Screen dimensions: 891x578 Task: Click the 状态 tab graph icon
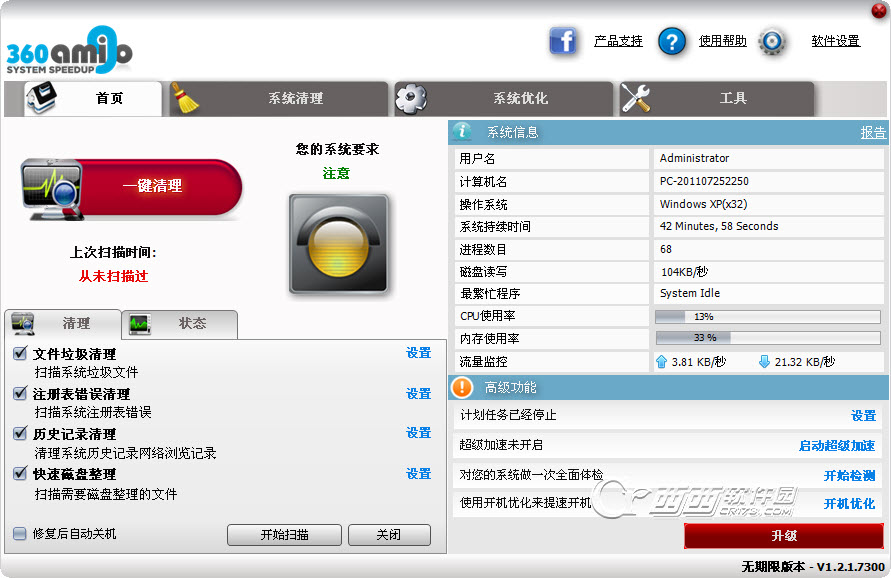(140, 324)
